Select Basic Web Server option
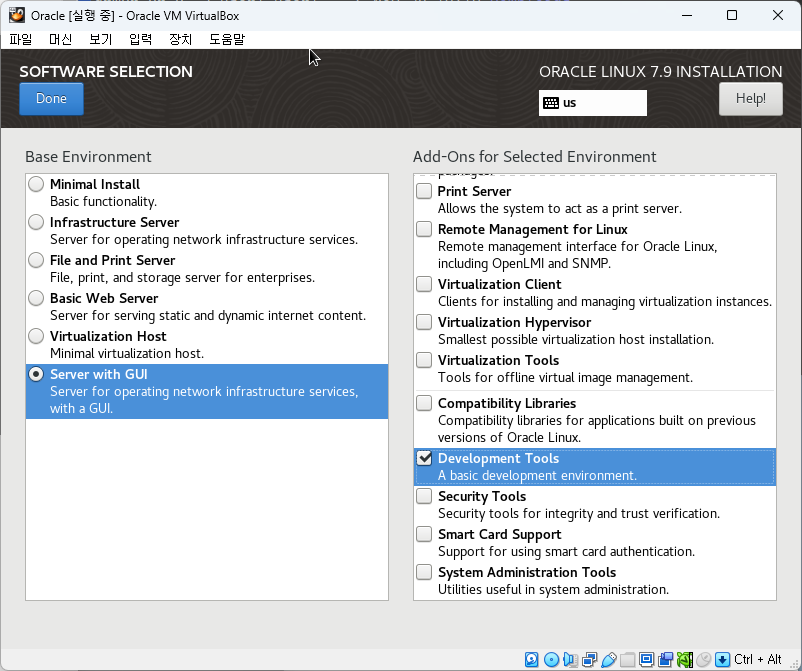Screen dimensions: 802x671 coord(36,298)
